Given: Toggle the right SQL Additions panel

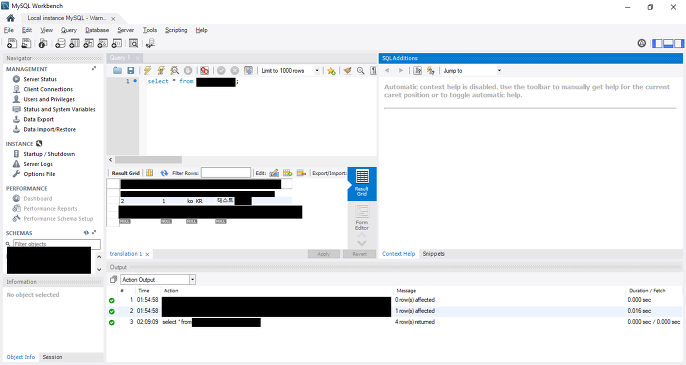Looking at the screenshot, I should pos(679,43).
